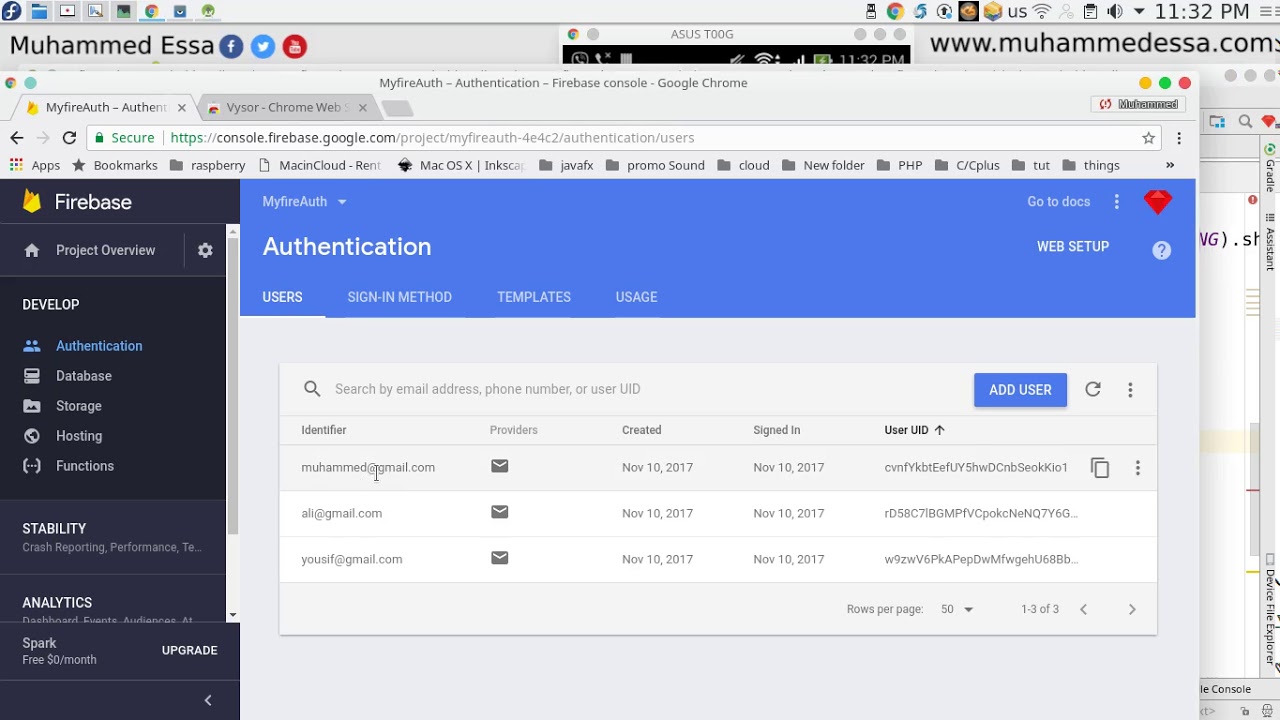
Task: Open the muhammed user row options menu
Action: click(x=1137, y=468)
